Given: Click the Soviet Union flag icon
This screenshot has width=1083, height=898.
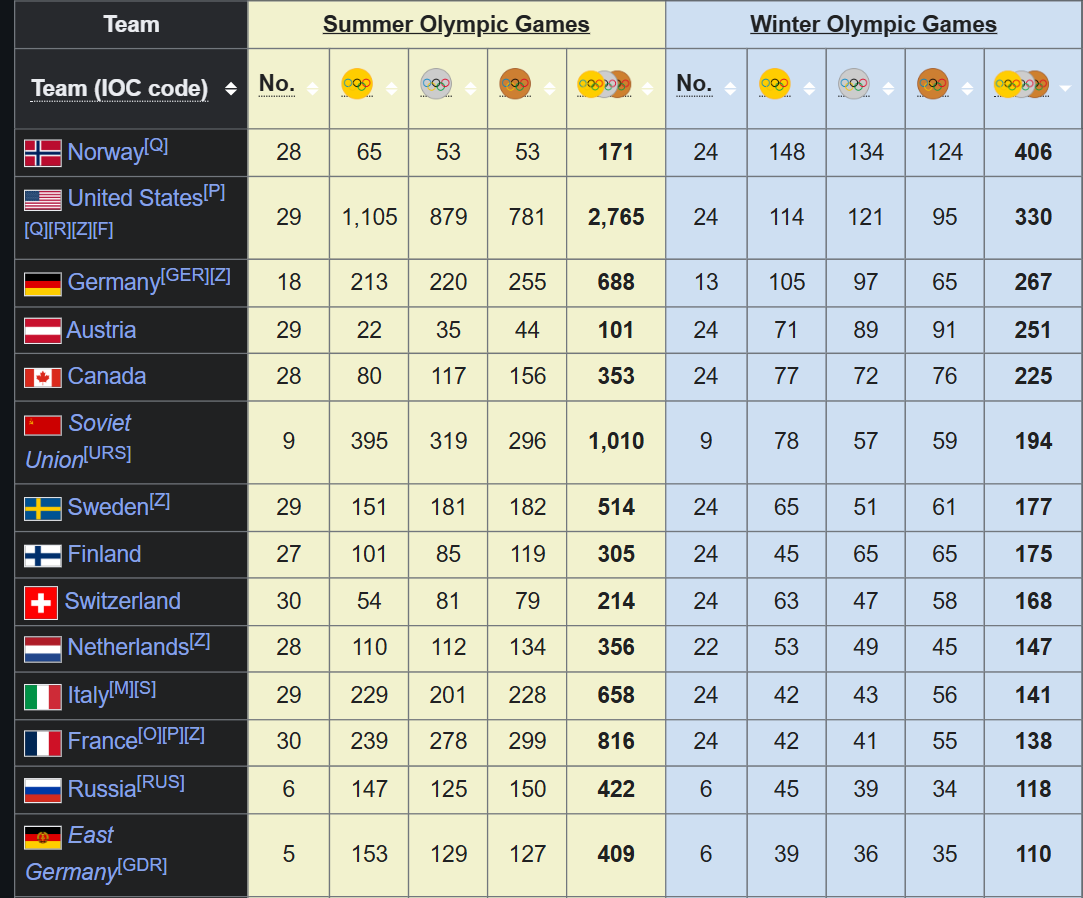Looking at the screenshot, I should [43, 426].
